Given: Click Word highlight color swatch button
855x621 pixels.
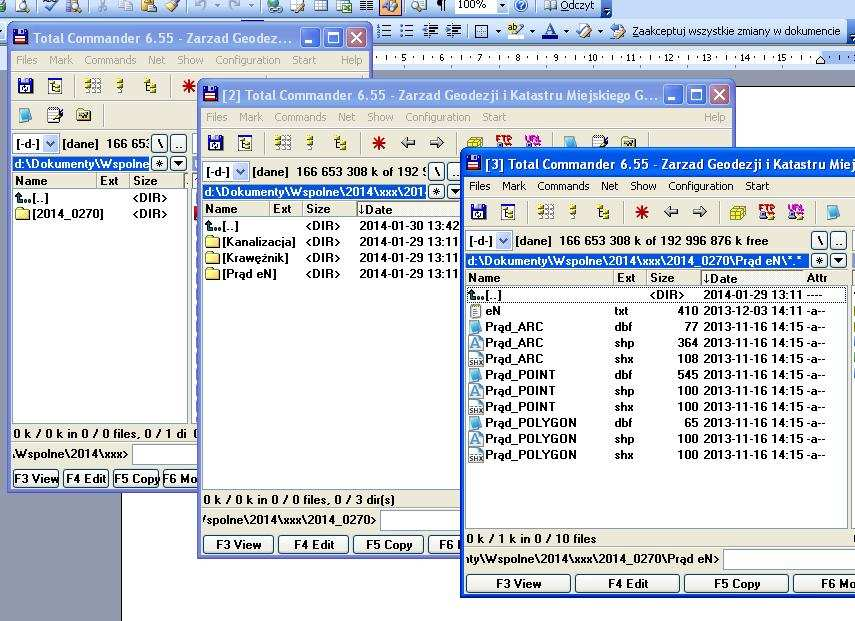Looking at the screenshot, I should coord(516,31).
